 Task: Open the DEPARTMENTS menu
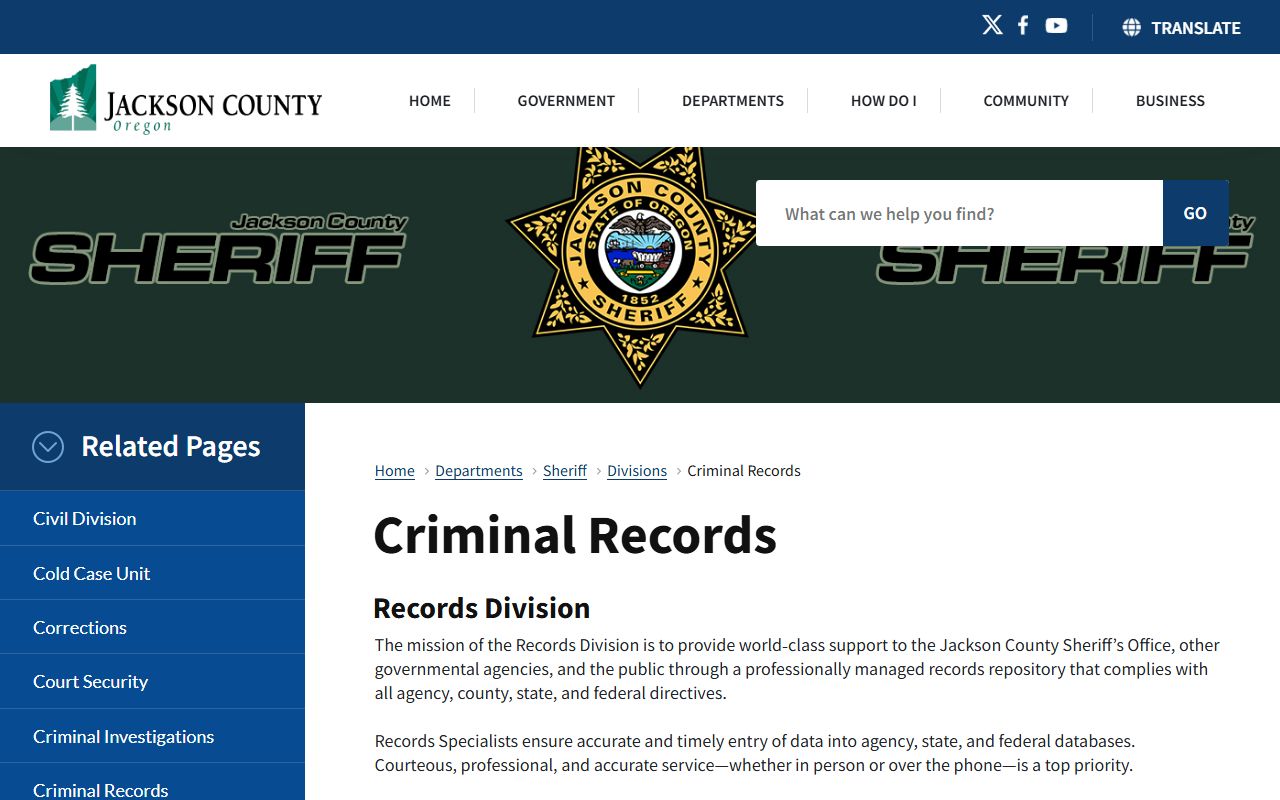(x=733, y=101)
